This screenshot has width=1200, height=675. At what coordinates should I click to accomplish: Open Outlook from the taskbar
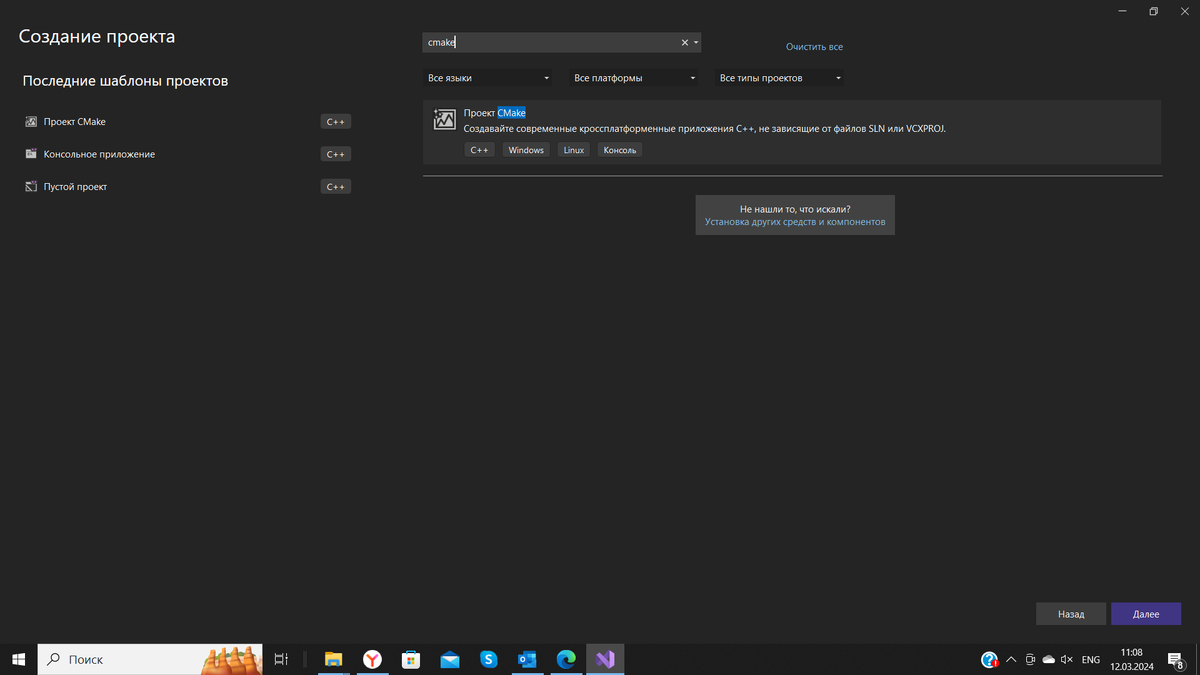527,659
